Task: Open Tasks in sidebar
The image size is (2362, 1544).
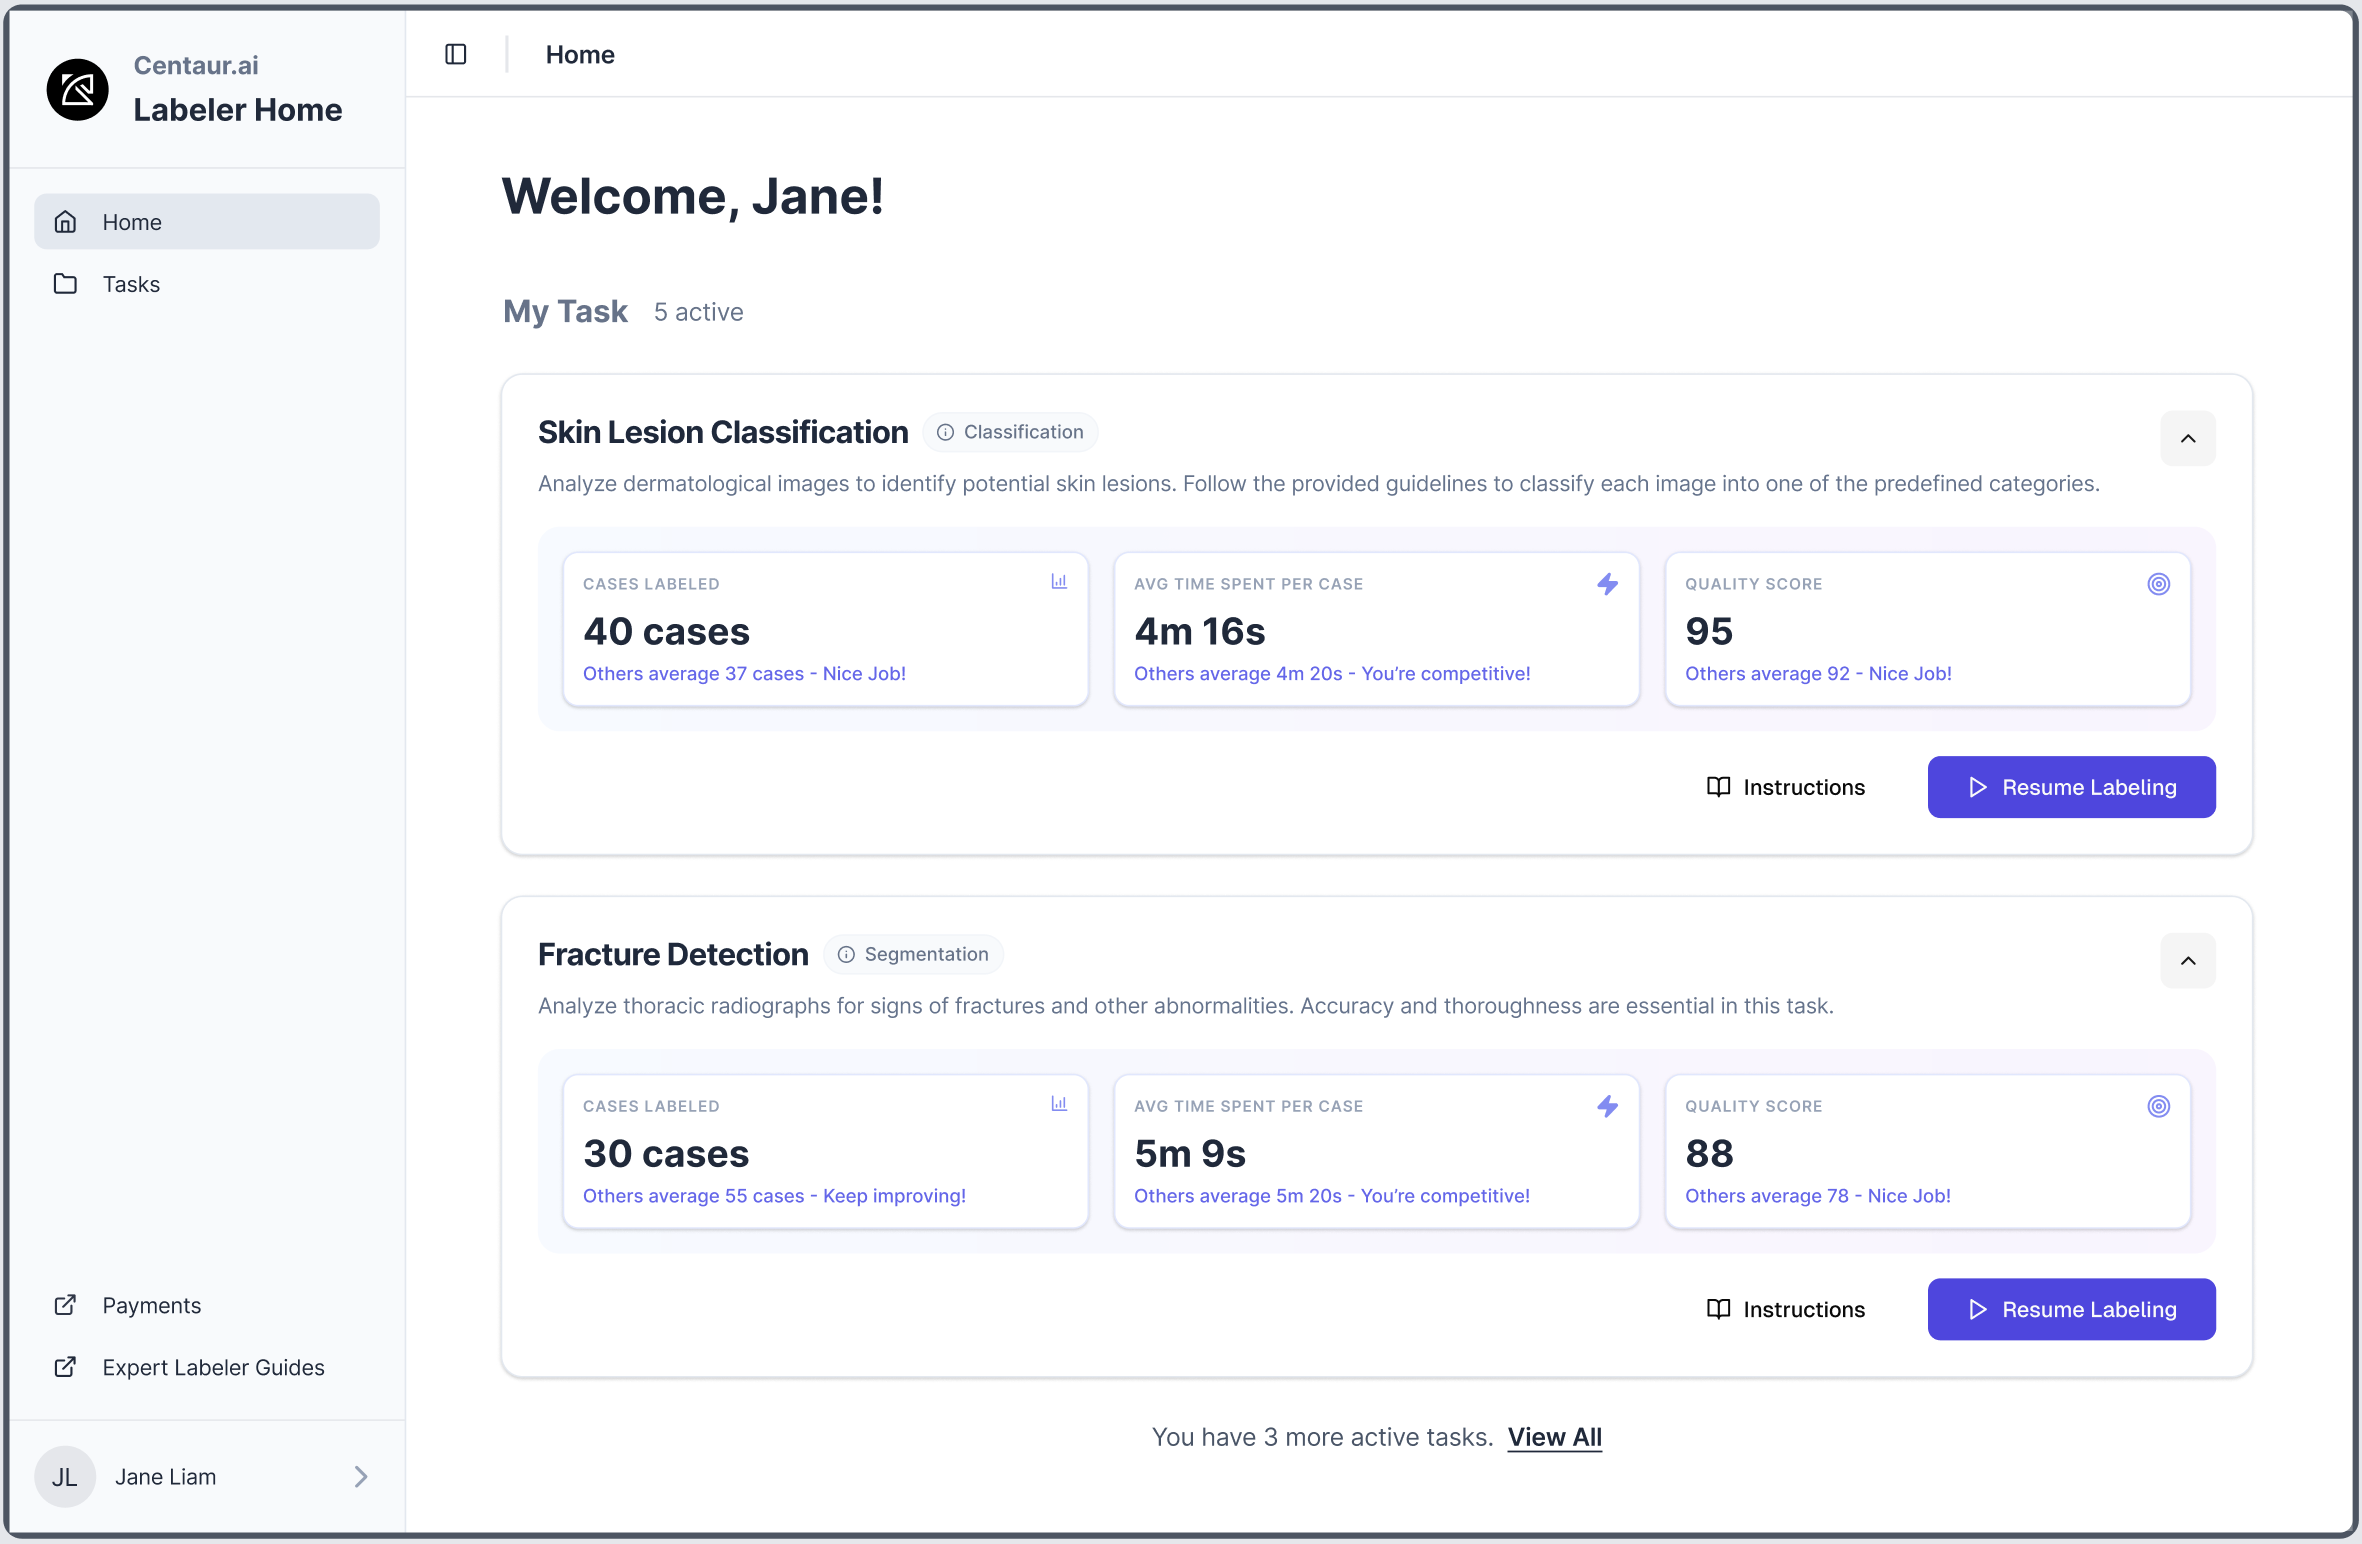Action: click(x=131, y=284)
